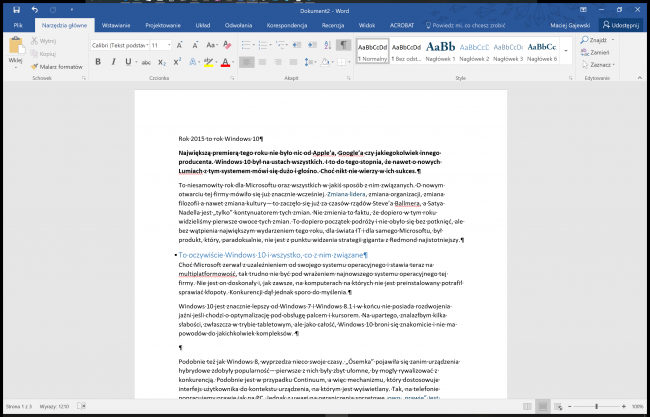Viewport: 650px width, 417px height.
Task: Open the Plik tab
Action: pos(18,25)
